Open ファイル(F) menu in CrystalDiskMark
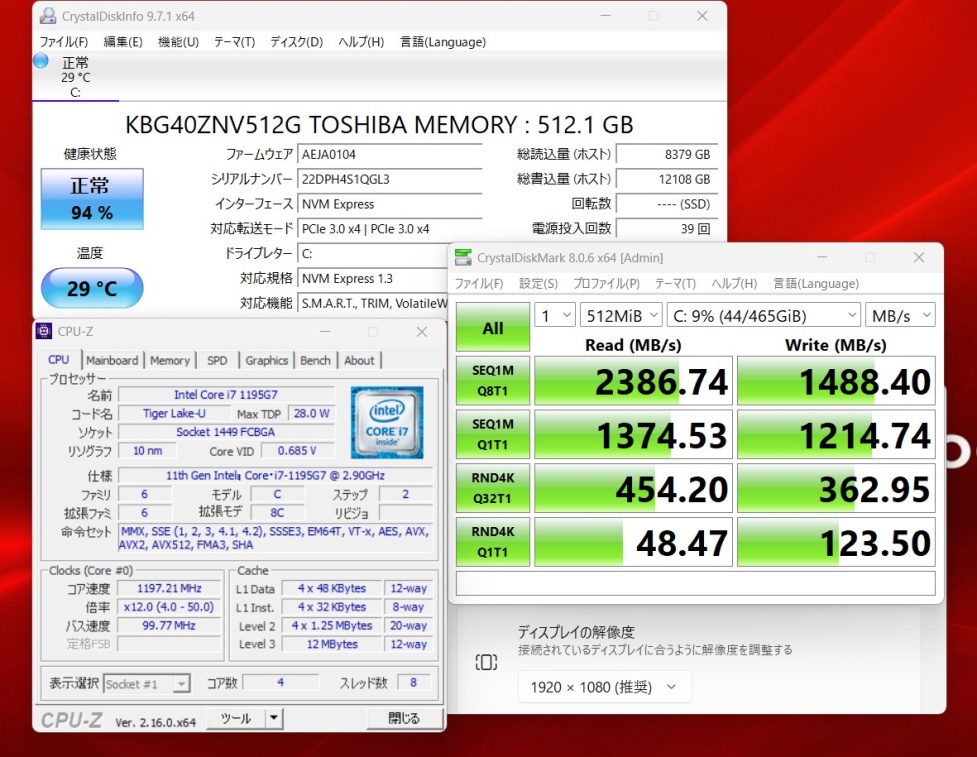 [479, 283]
